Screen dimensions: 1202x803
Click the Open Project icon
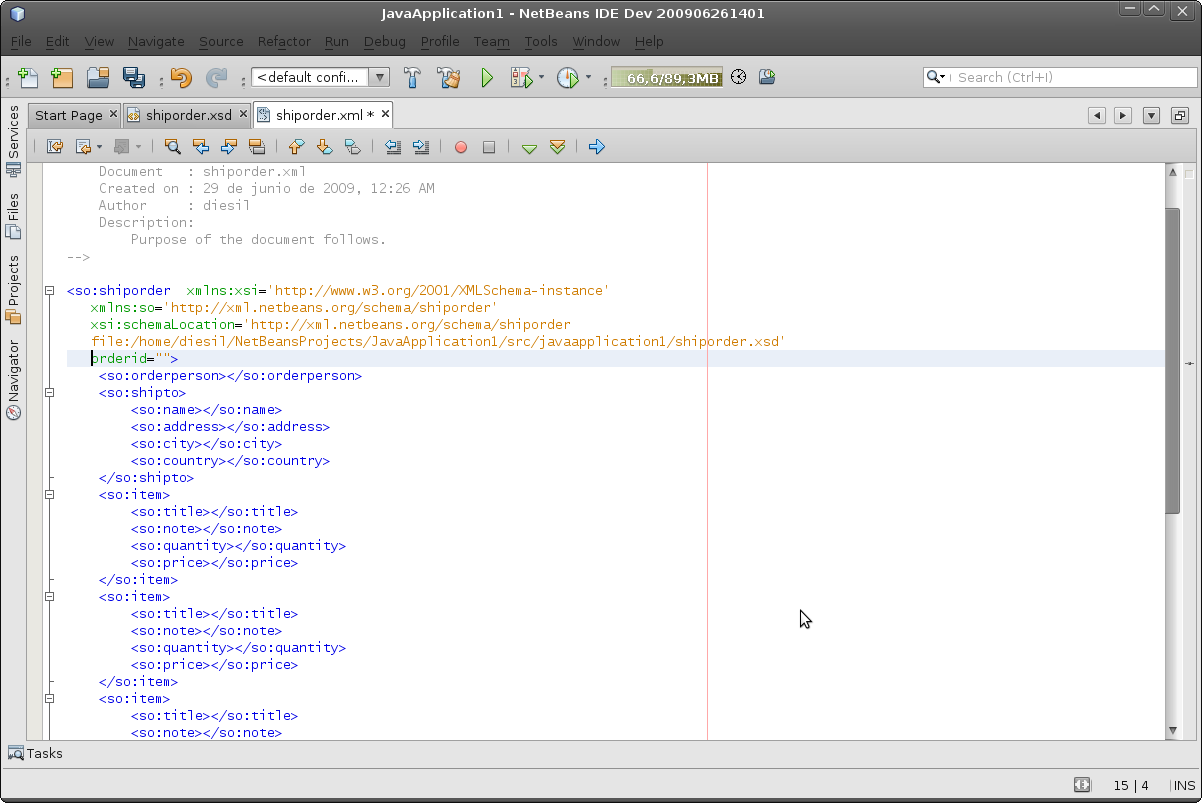pos(98,77)
